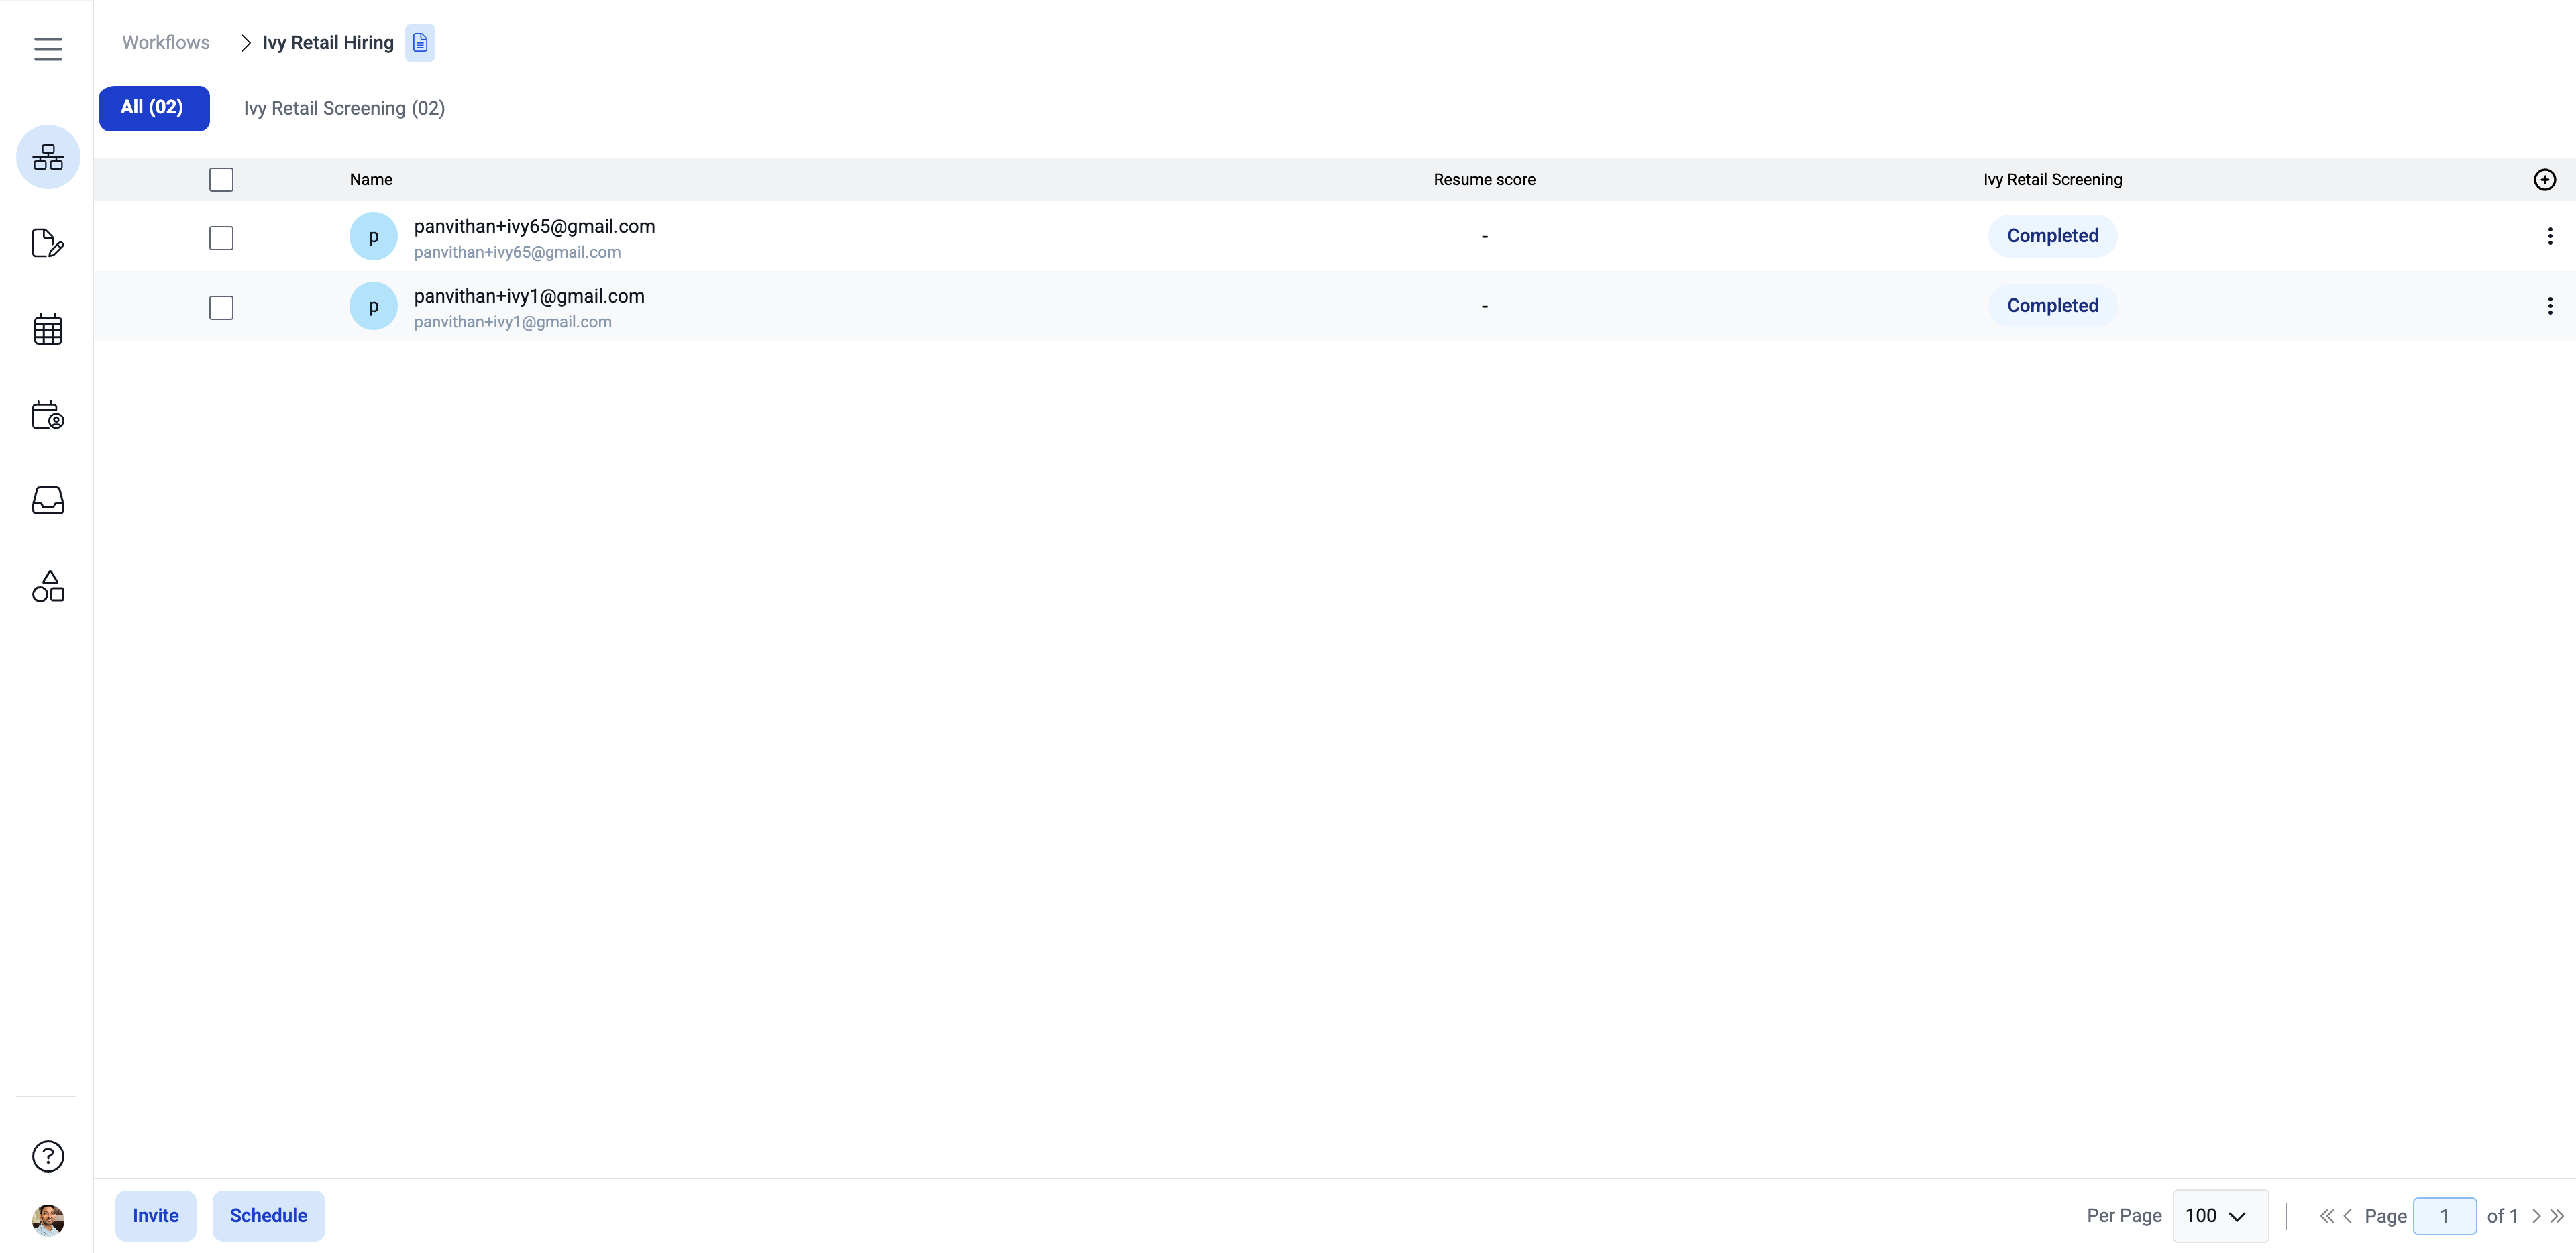Open the help question mark icon

pos(48,1156)
